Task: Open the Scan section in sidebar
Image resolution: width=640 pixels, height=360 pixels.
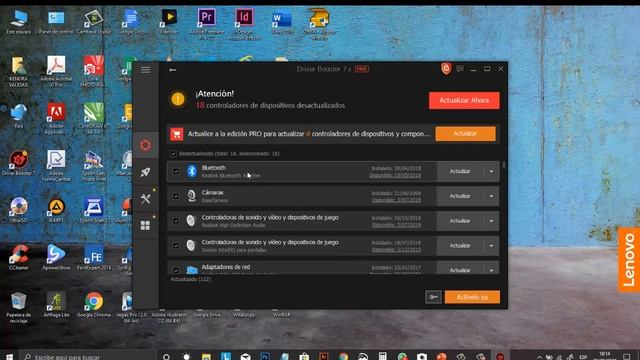Action: coord(145,145)
